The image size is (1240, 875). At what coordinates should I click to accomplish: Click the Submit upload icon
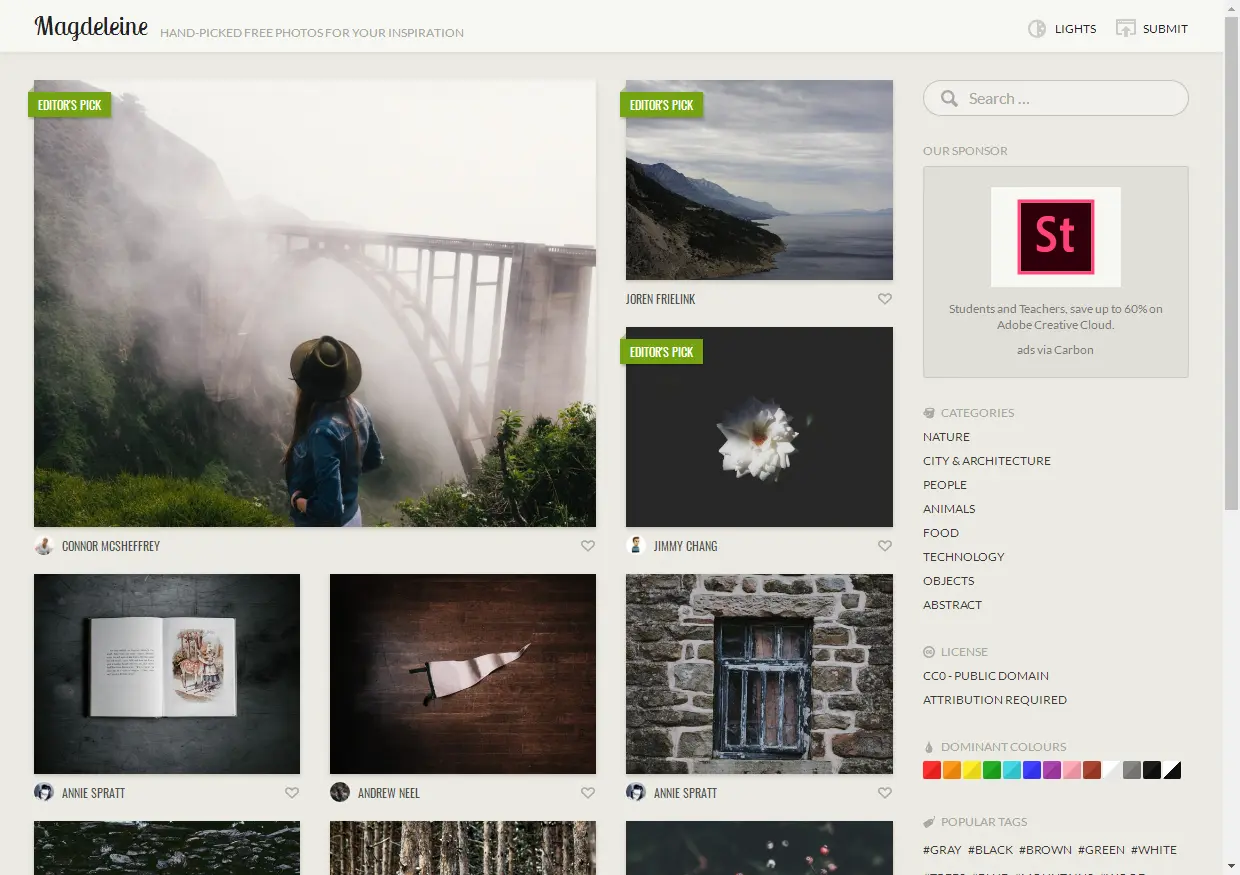click(1126, 29)
